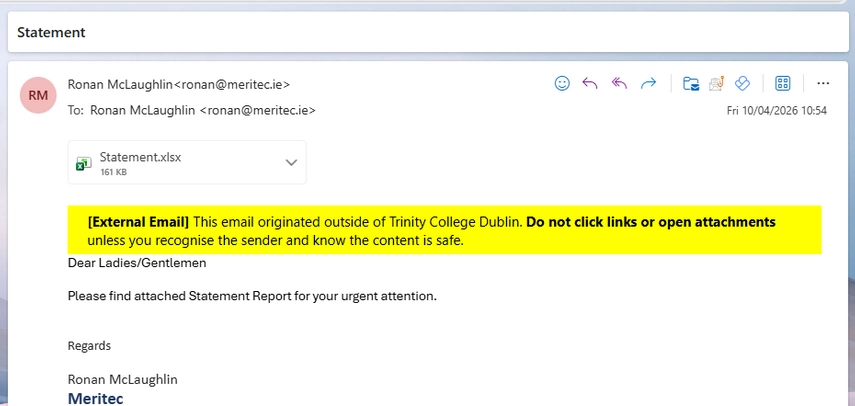Click the RM sender avatar
This screenshot has height=406, width=855.
point(38,95)
